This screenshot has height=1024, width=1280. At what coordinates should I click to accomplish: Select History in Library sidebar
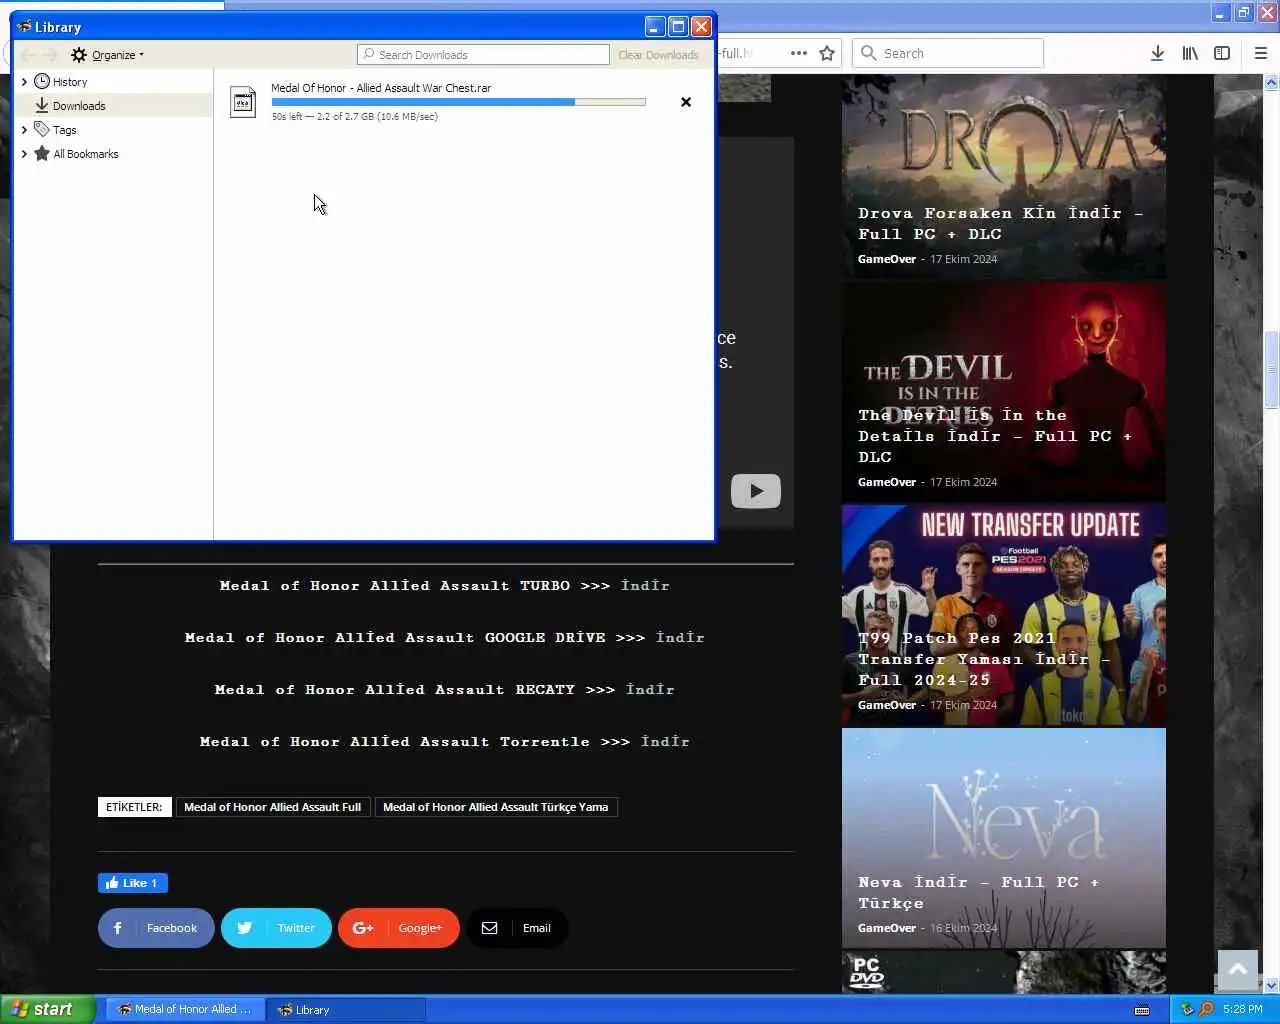coord(70,82)
